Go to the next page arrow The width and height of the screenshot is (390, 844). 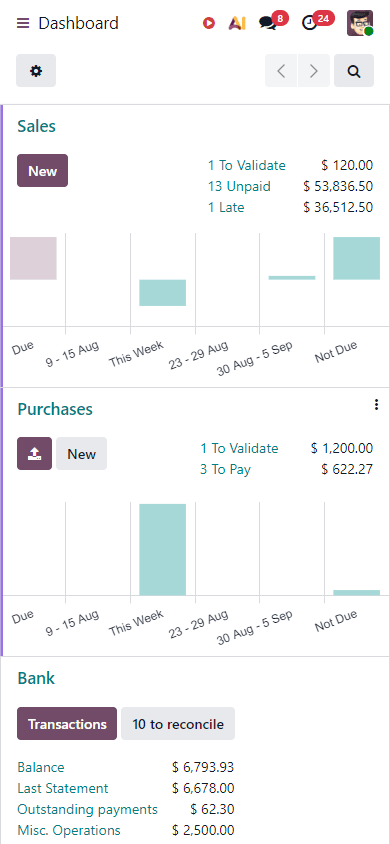(x=314, y=71)
